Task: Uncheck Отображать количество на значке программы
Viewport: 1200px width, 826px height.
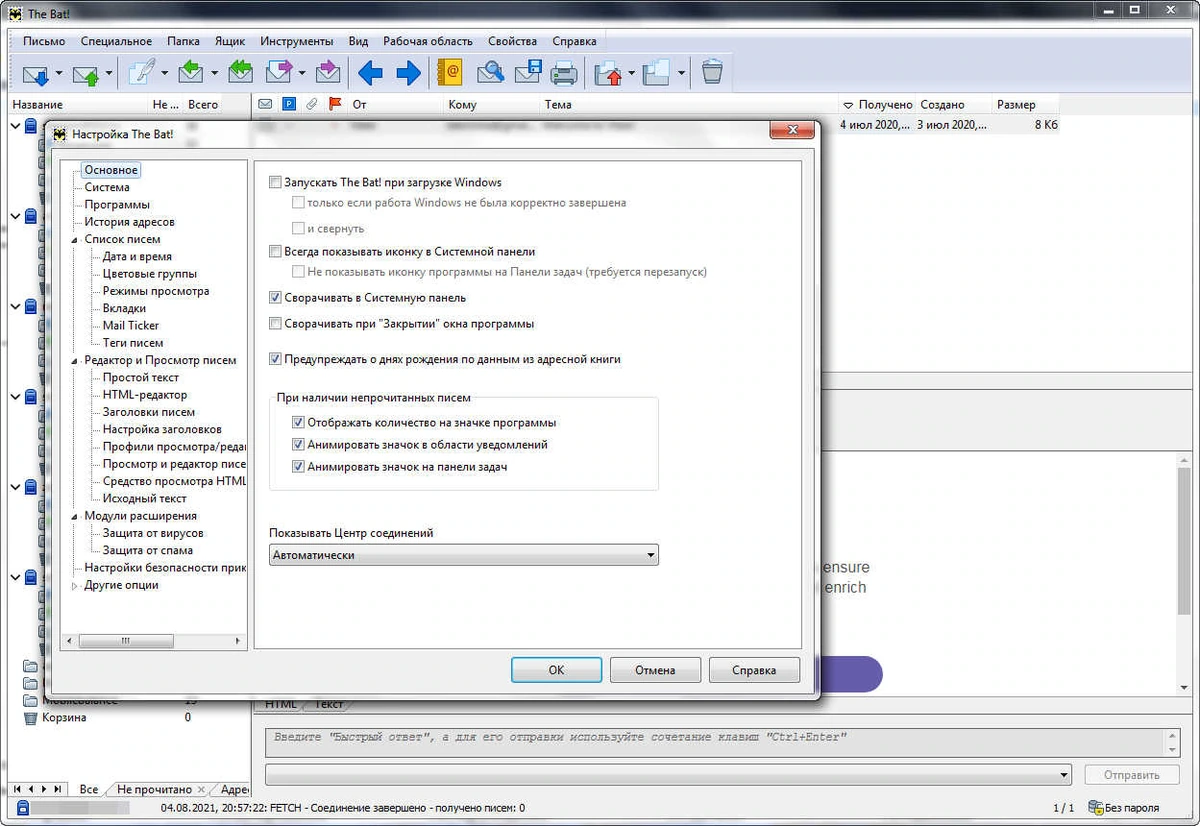Action: coord(298,423)
